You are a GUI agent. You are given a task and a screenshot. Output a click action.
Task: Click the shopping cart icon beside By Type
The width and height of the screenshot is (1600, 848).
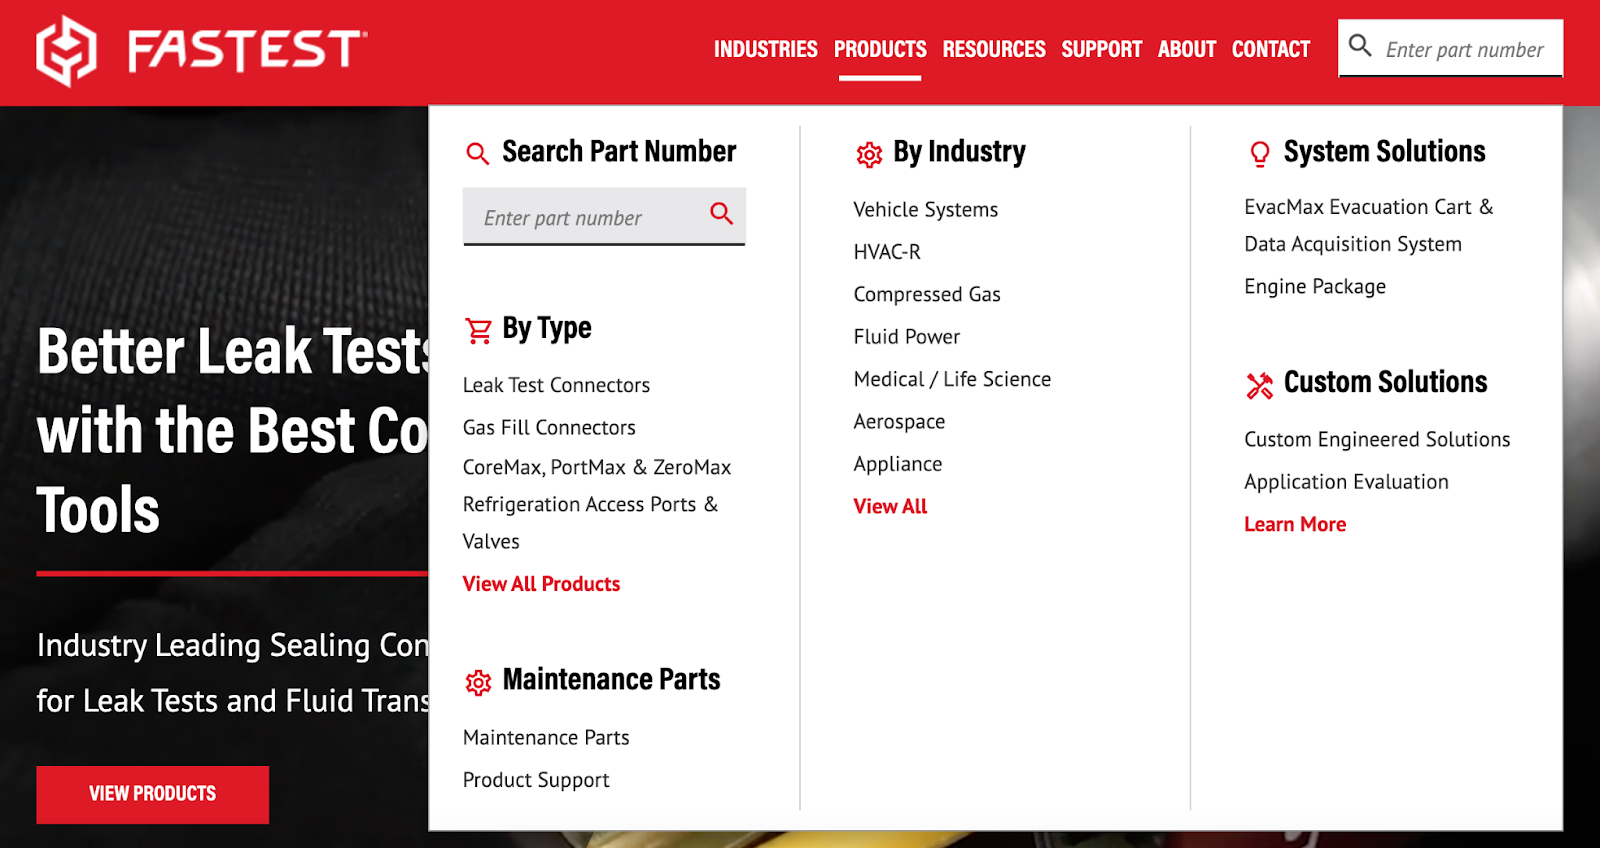[x=479, y=331]
